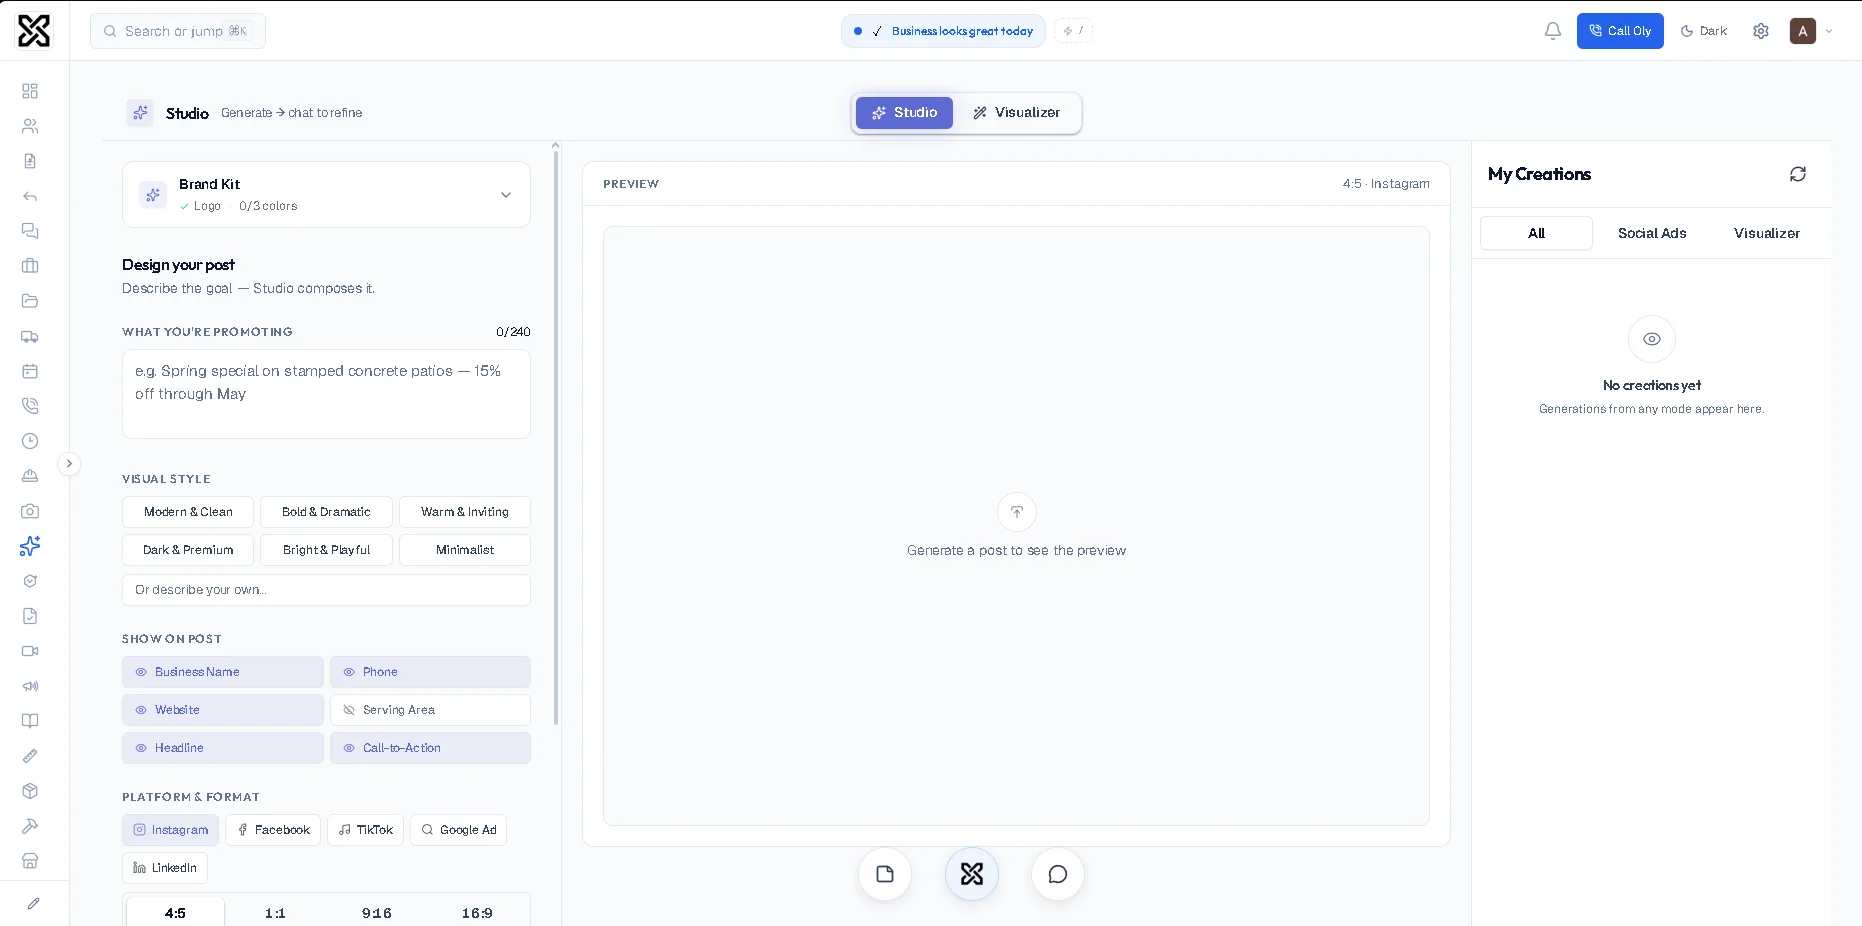Switch to the Studio tab
The height and width of the screenshot is (926, 1862).
point(904,113)
